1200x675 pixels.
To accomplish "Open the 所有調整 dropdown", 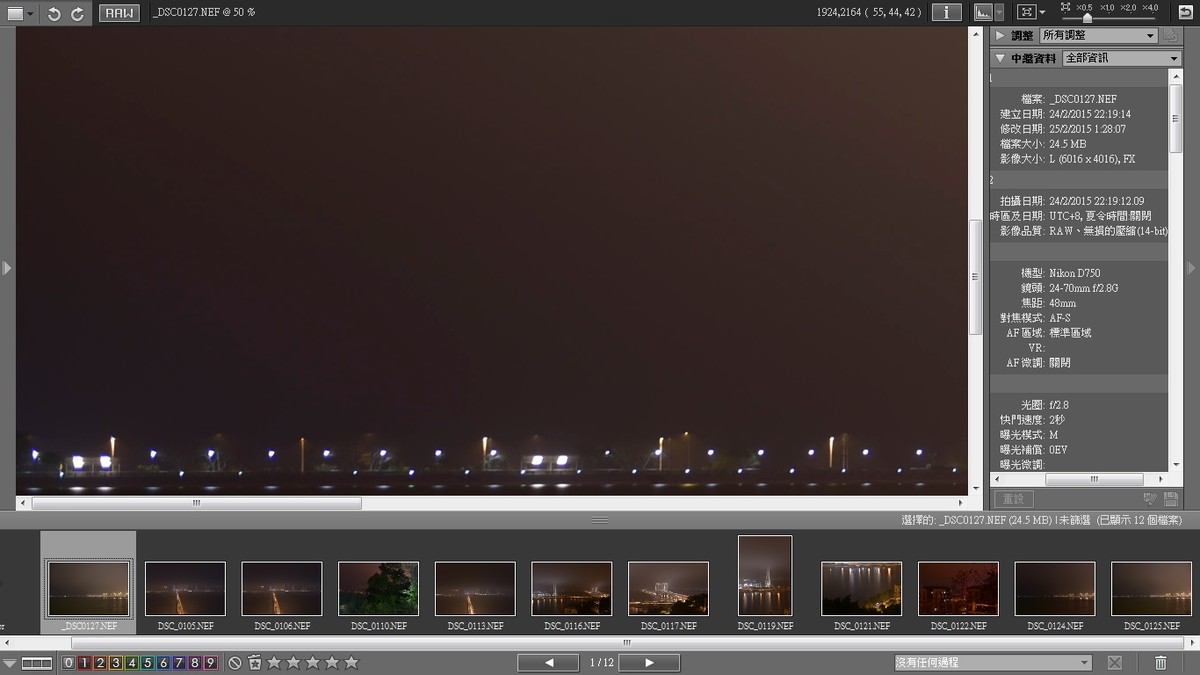I will pos(1098,35).
